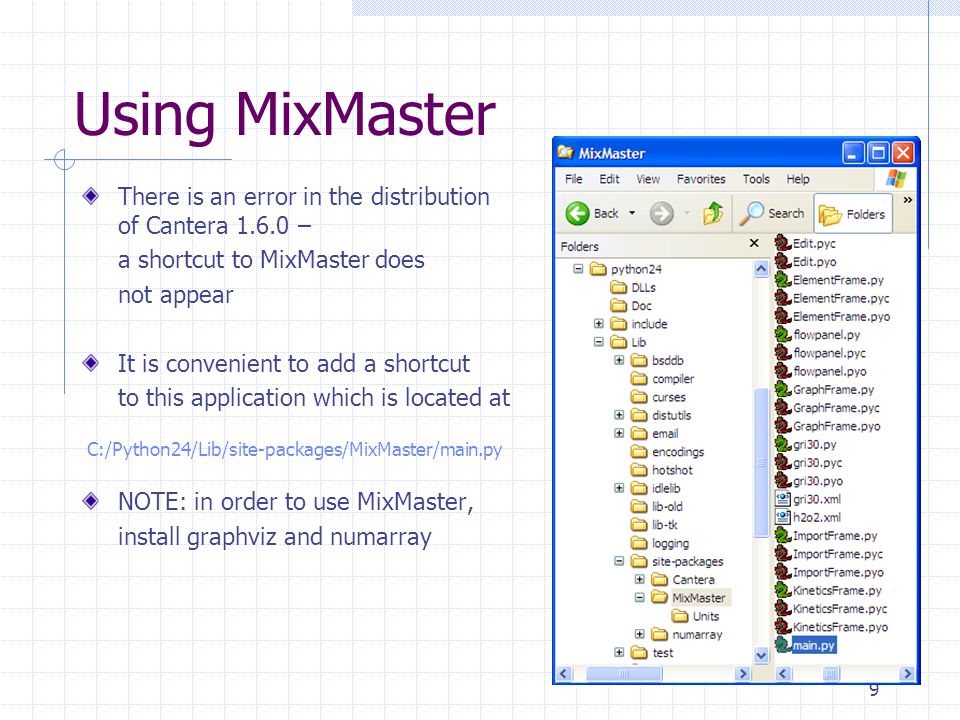This screenshot has width=960, height=720.
Task: Select the encodings folder in tree
Action: (668, 452)
